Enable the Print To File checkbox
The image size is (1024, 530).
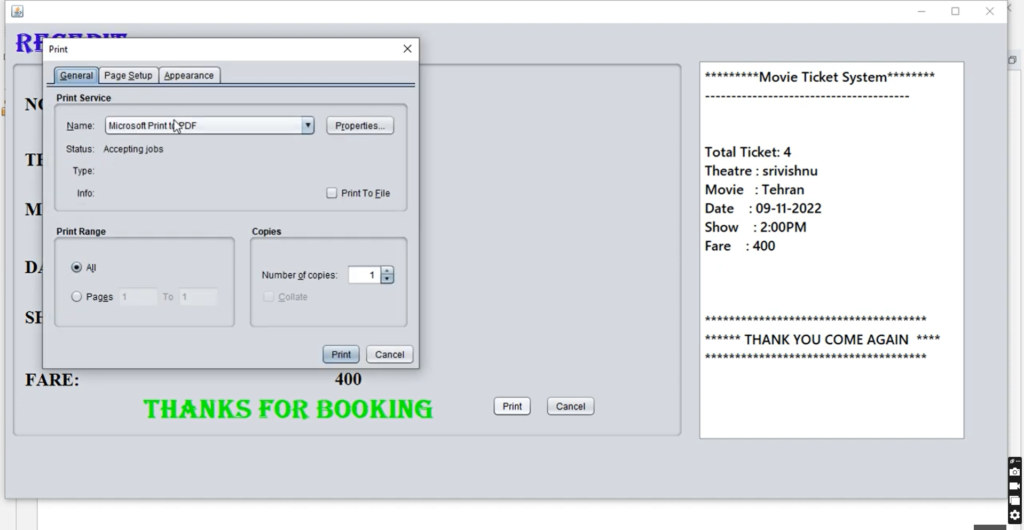click(x=332, y=193)
